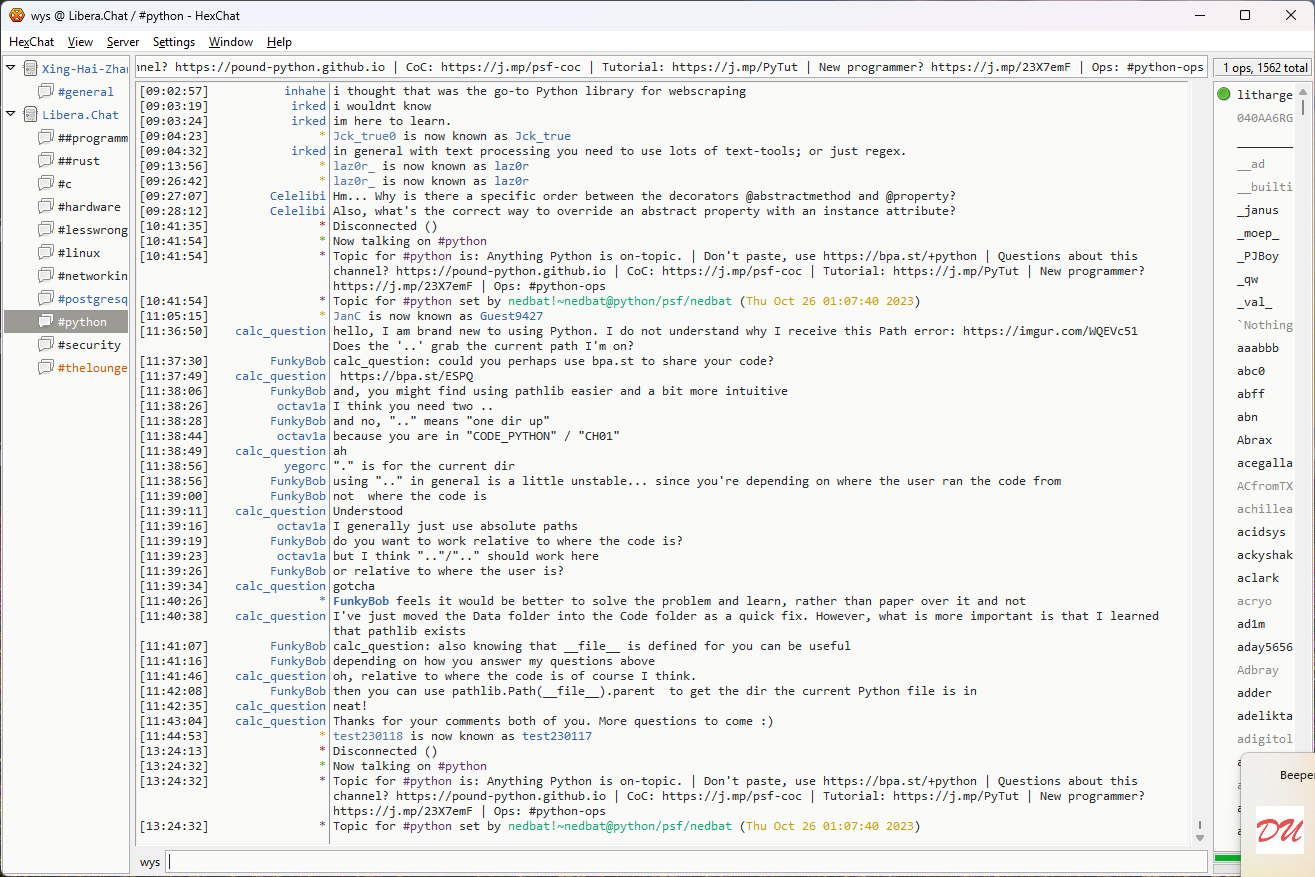The width and height of the screenshot is (1315, 877).
Task: Click the HexChat app icon in title bar
Action: (x=17, y=15)
